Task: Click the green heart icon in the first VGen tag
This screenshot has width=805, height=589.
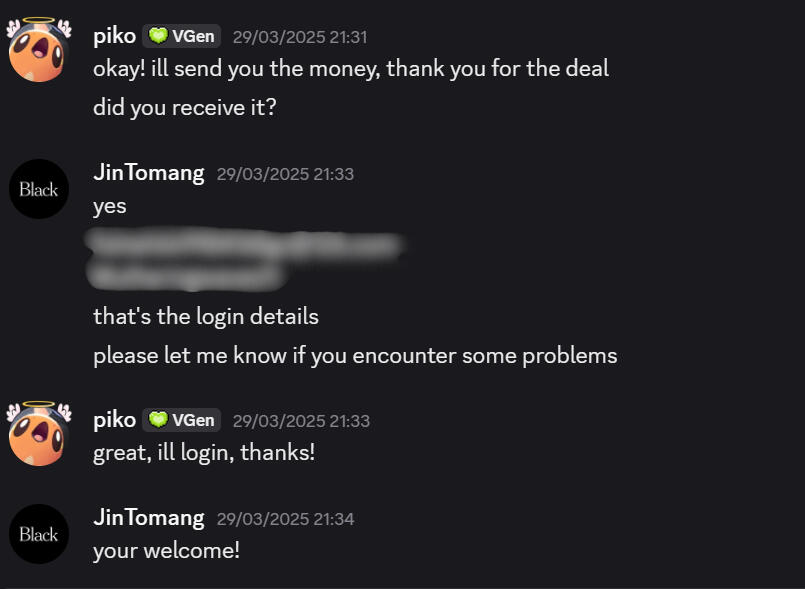Action: (x=158, y=36)
